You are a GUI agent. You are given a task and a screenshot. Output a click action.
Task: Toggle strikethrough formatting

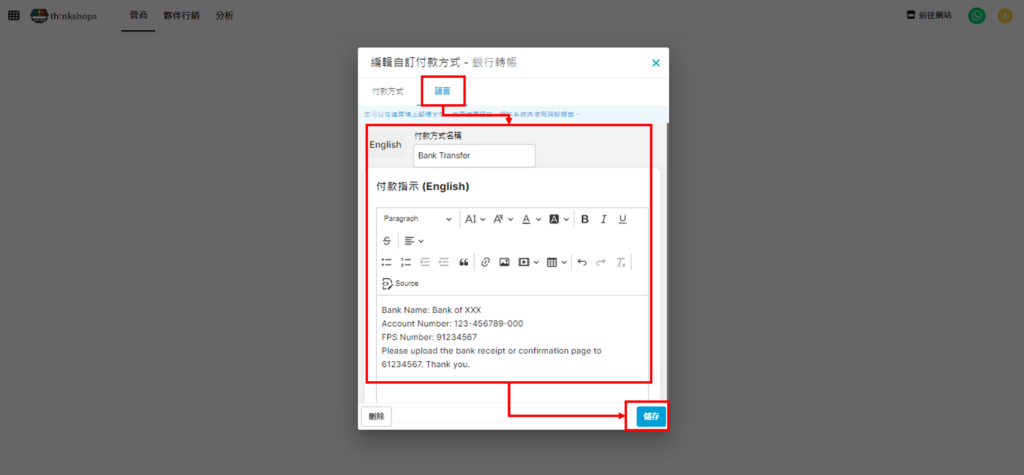387,241
